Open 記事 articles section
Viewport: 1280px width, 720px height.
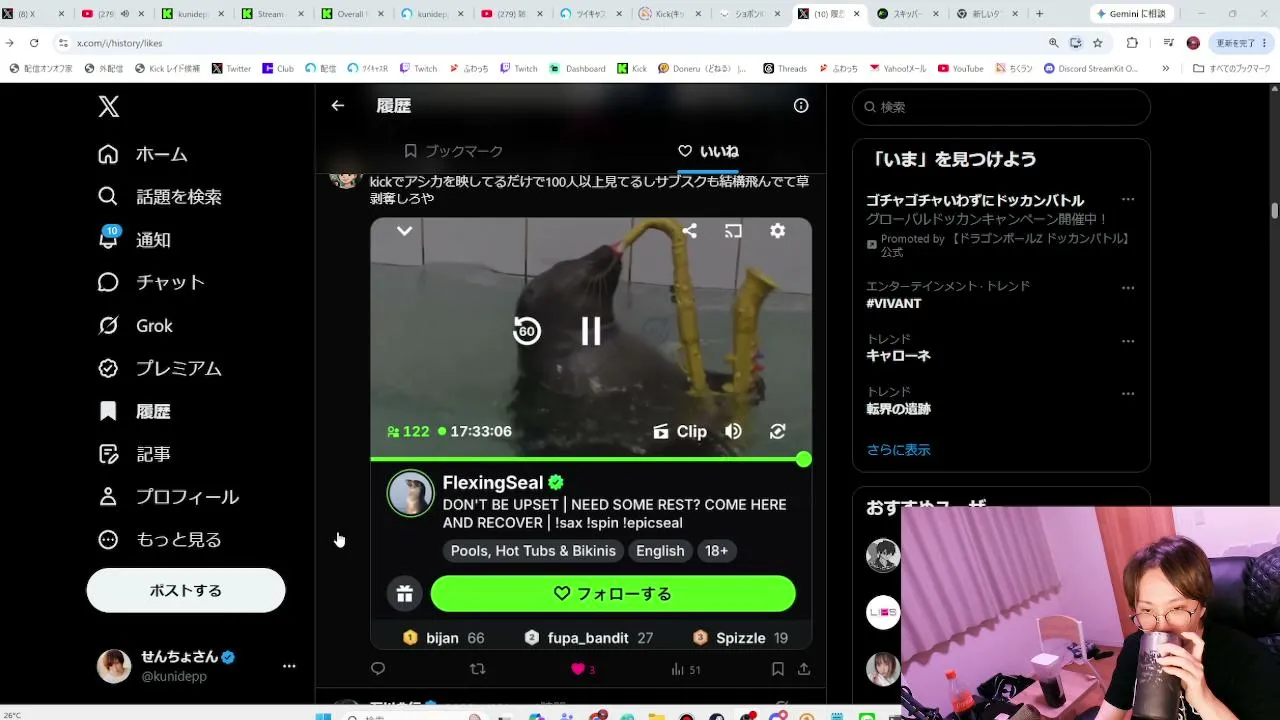coord(135,454)
